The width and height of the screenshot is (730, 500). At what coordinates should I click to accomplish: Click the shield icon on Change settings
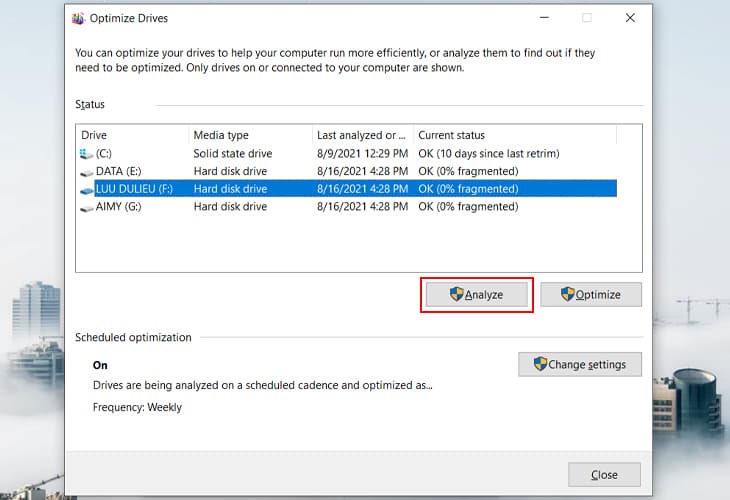pyautogui.click(x=540, y=364)
